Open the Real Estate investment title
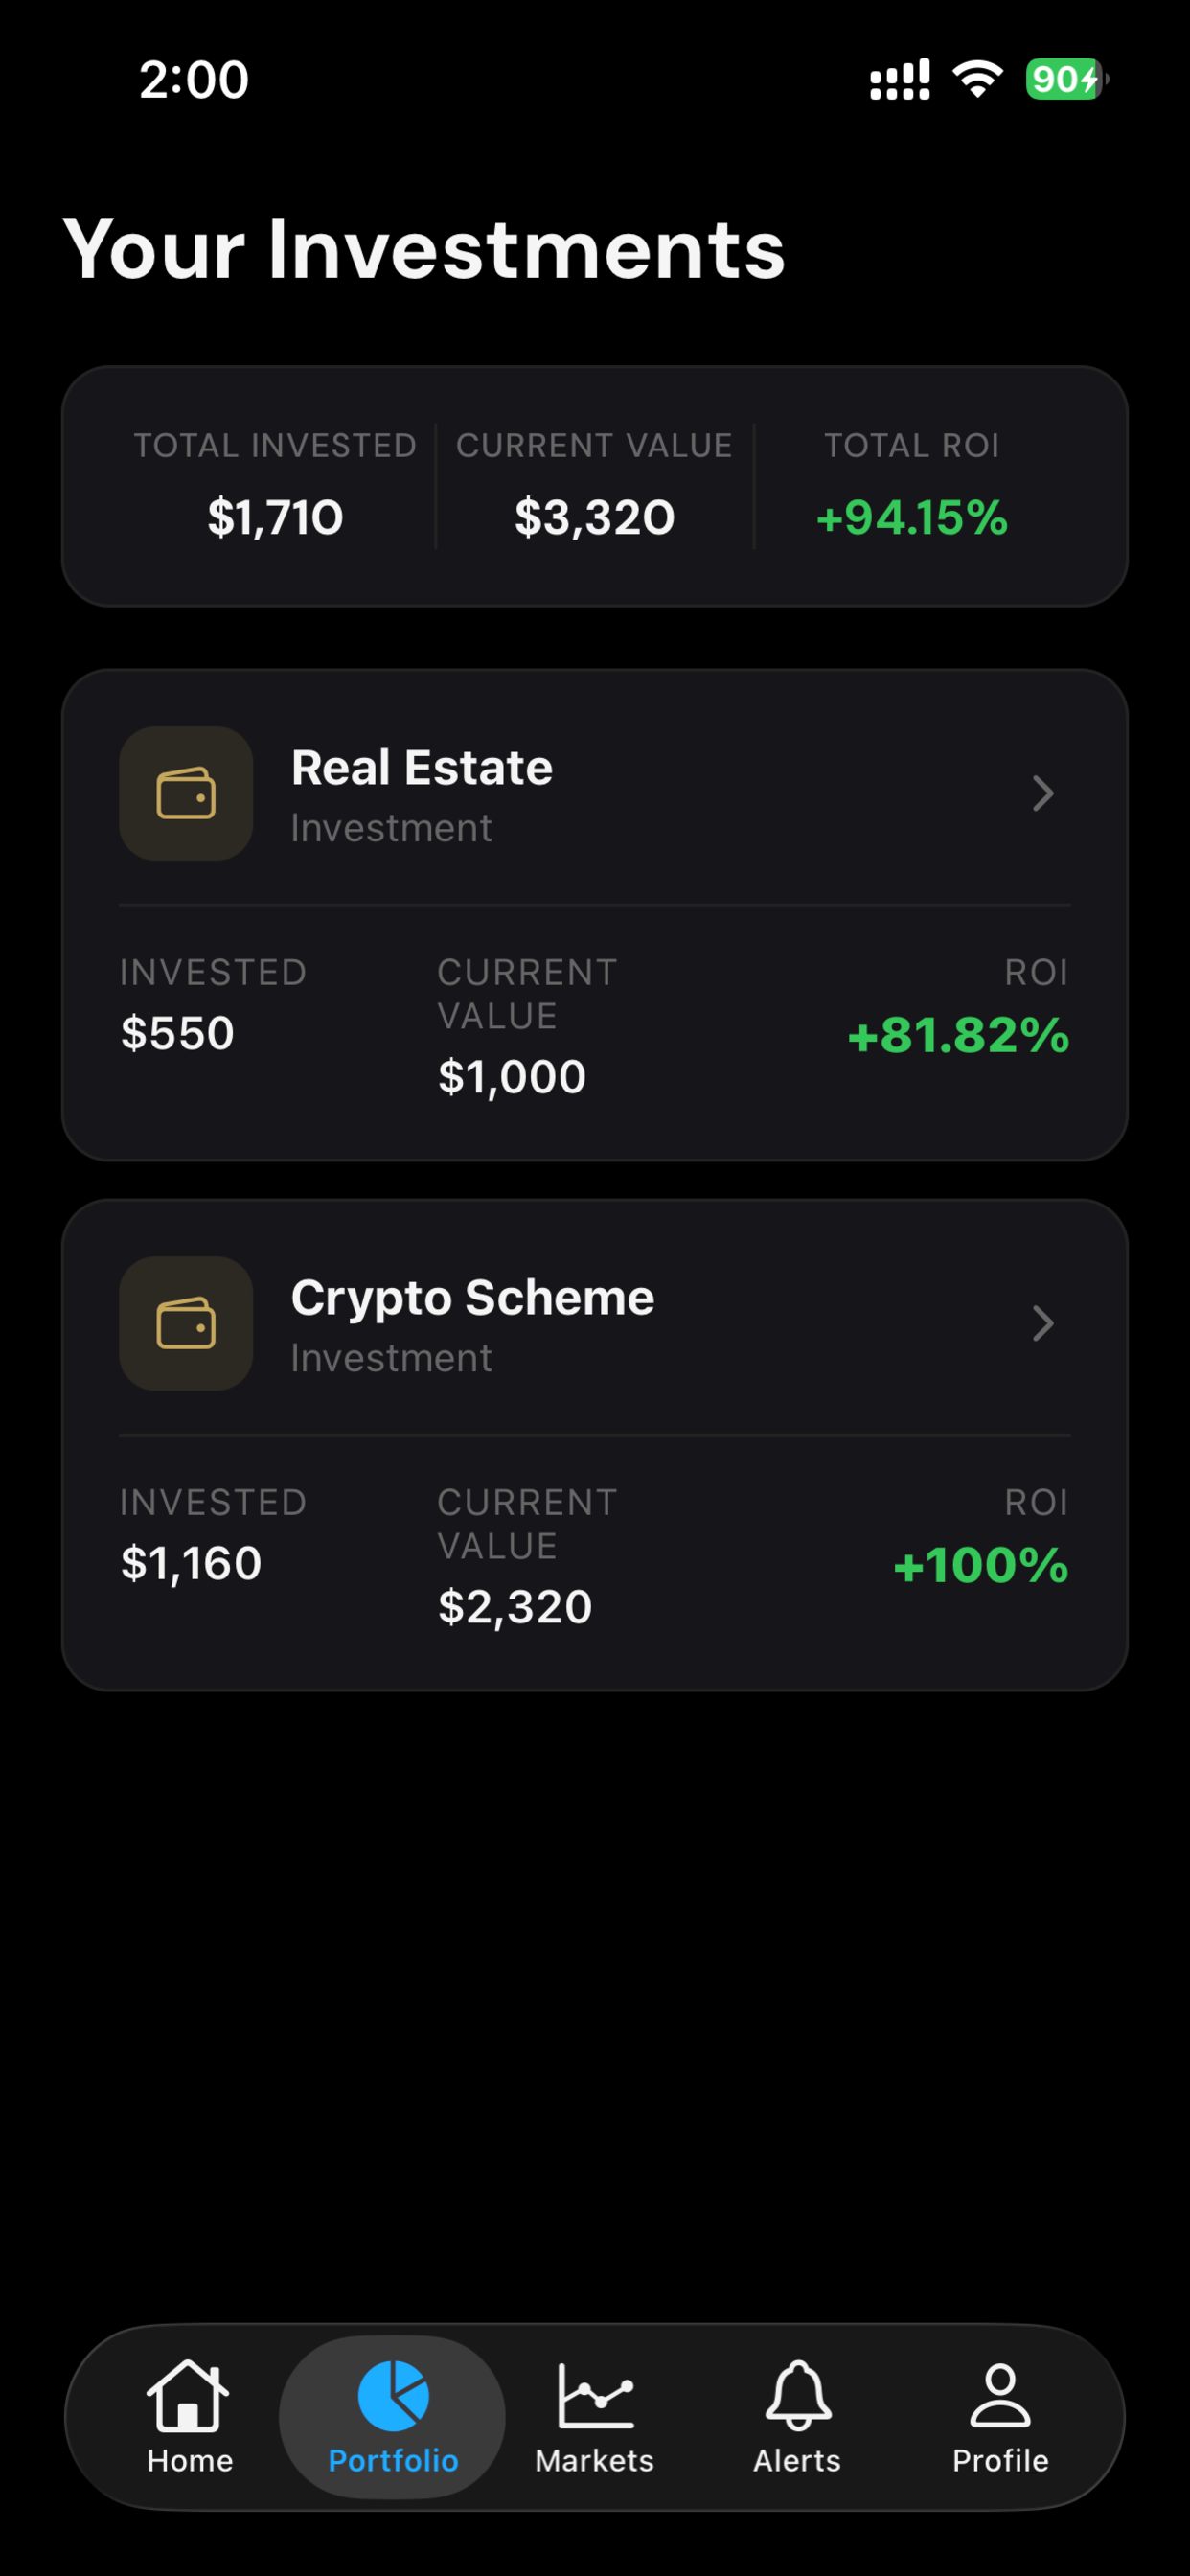Screen dimensions: 1190x2576 [x=422, y=768]
